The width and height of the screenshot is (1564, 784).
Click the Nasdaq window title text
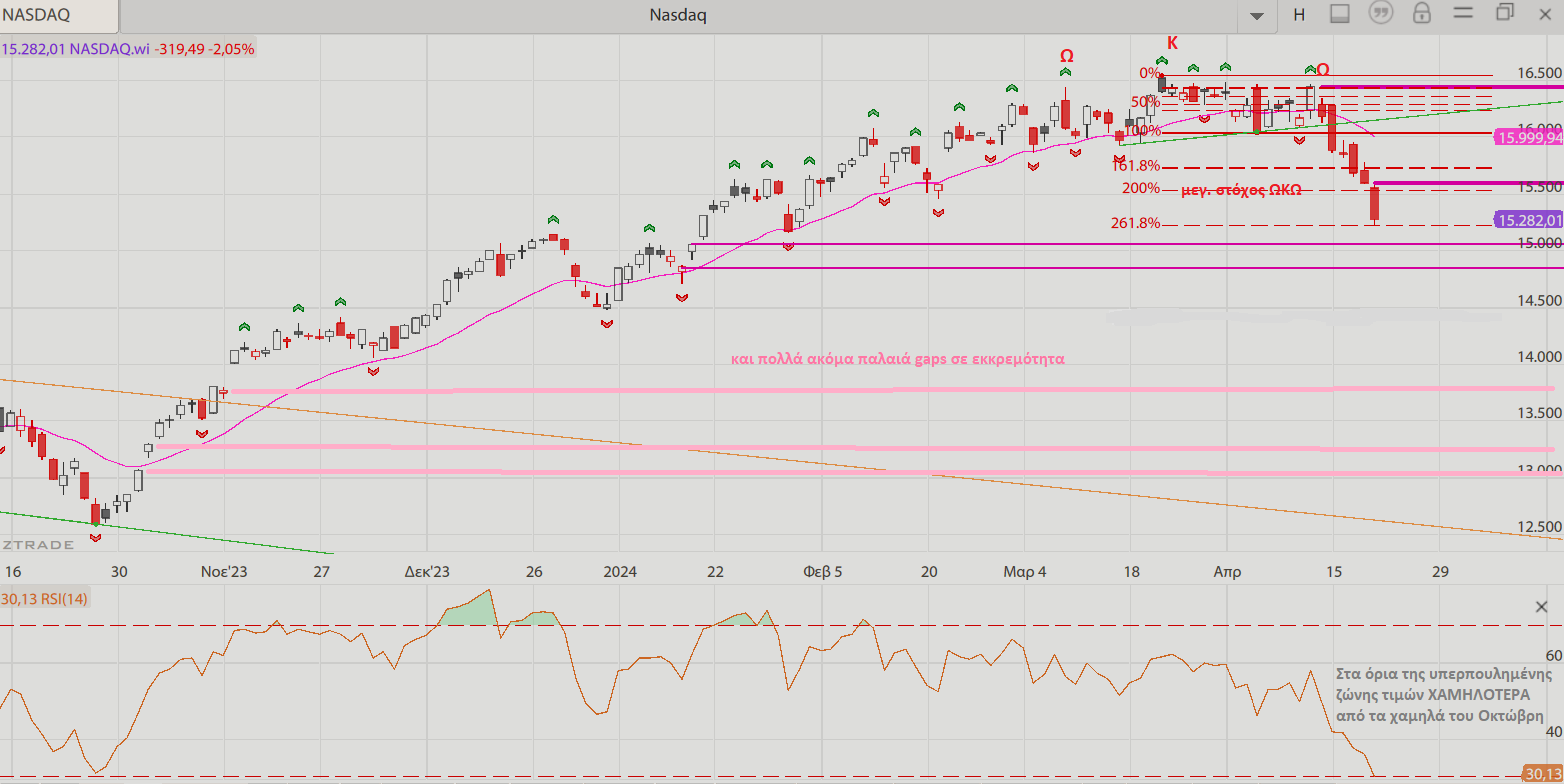(x=679, y=14)
